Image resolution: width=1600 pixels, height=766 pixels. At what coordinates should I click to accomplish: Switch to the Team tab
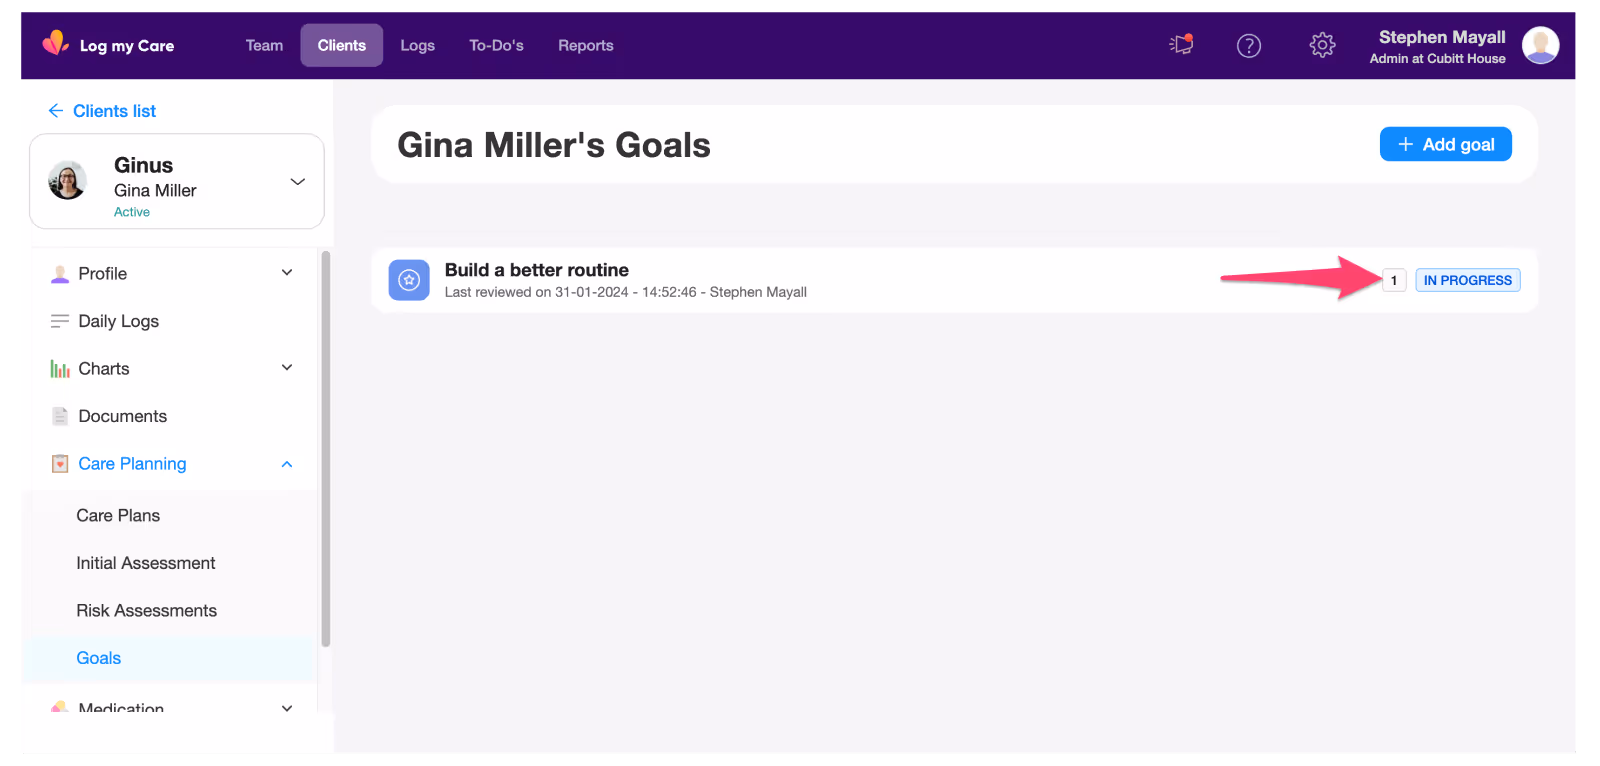pyautogui.click(x=264, y=45)
